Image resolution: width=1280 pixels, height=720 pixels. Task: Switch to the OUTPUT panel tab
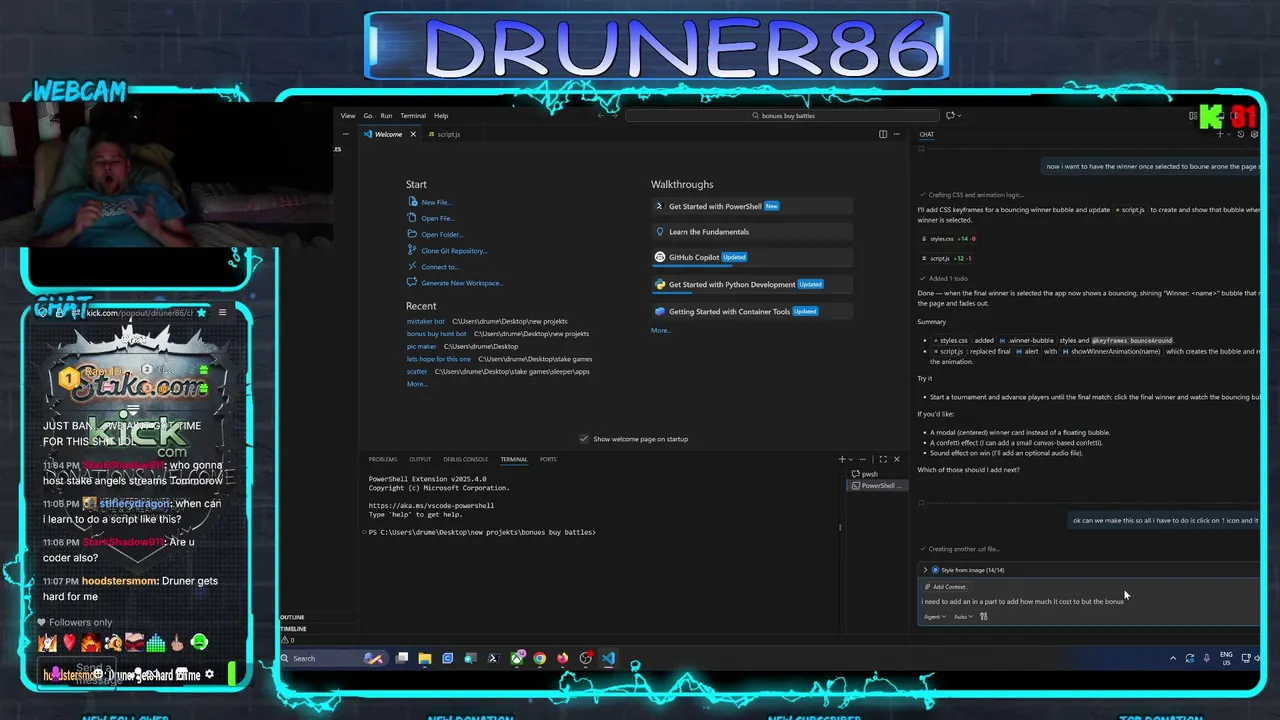click(x=419, y=459)
